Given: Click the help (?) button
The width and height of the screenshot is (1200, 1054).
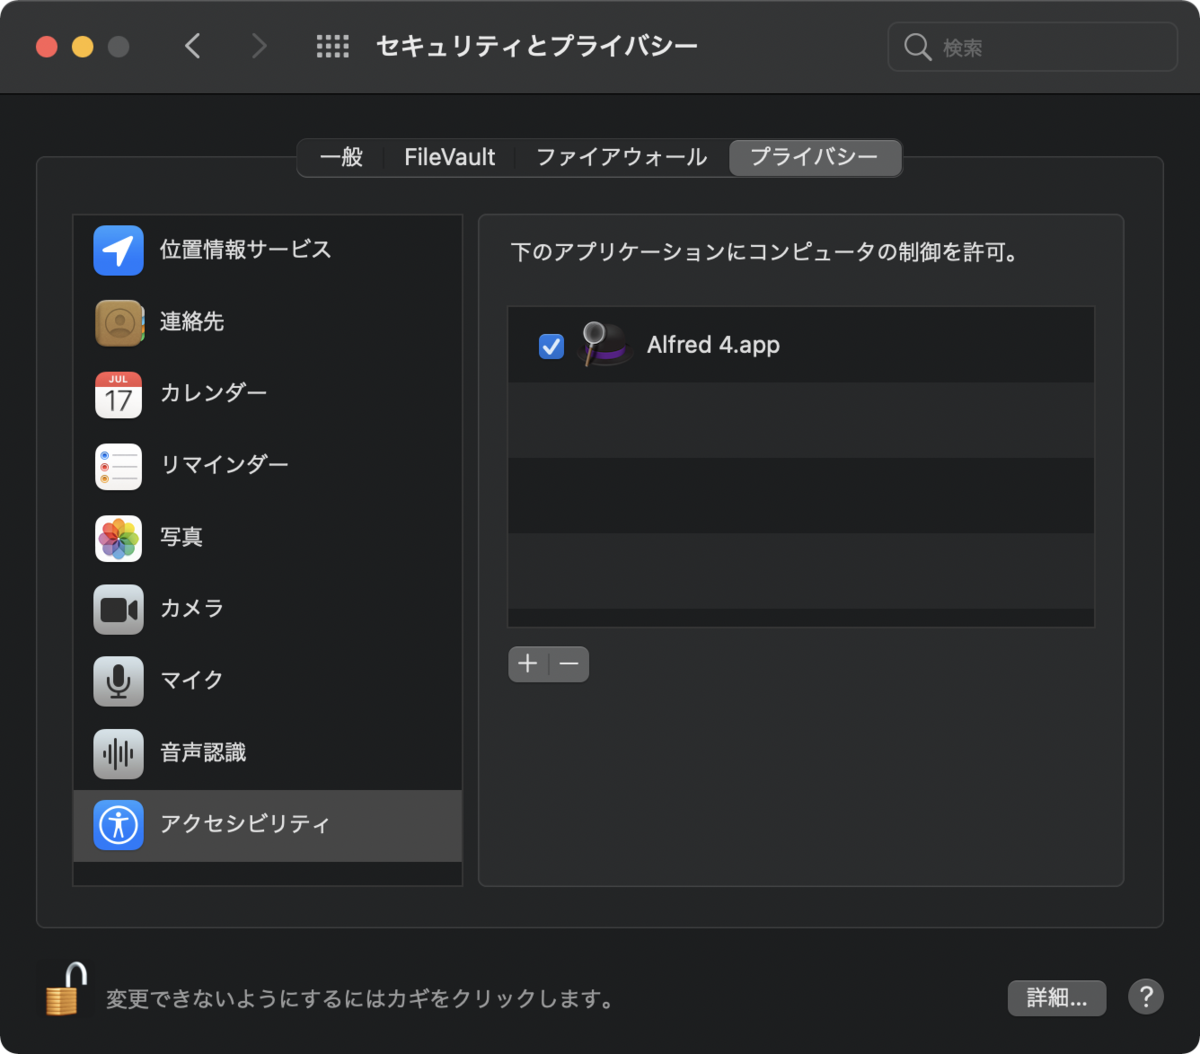Looking at the screenshot, I should coord(1146,997).
